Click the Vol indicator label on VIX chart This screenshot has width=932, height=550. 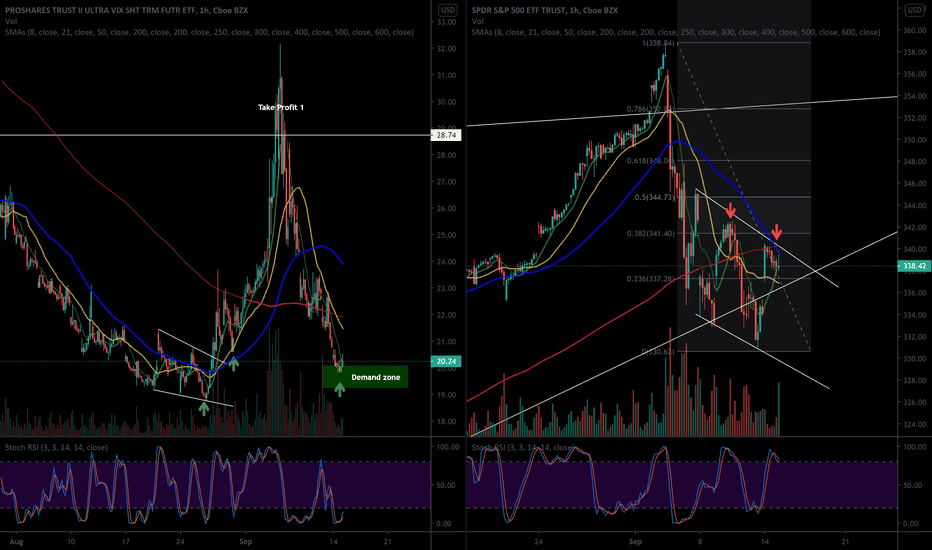coord(11,21)
